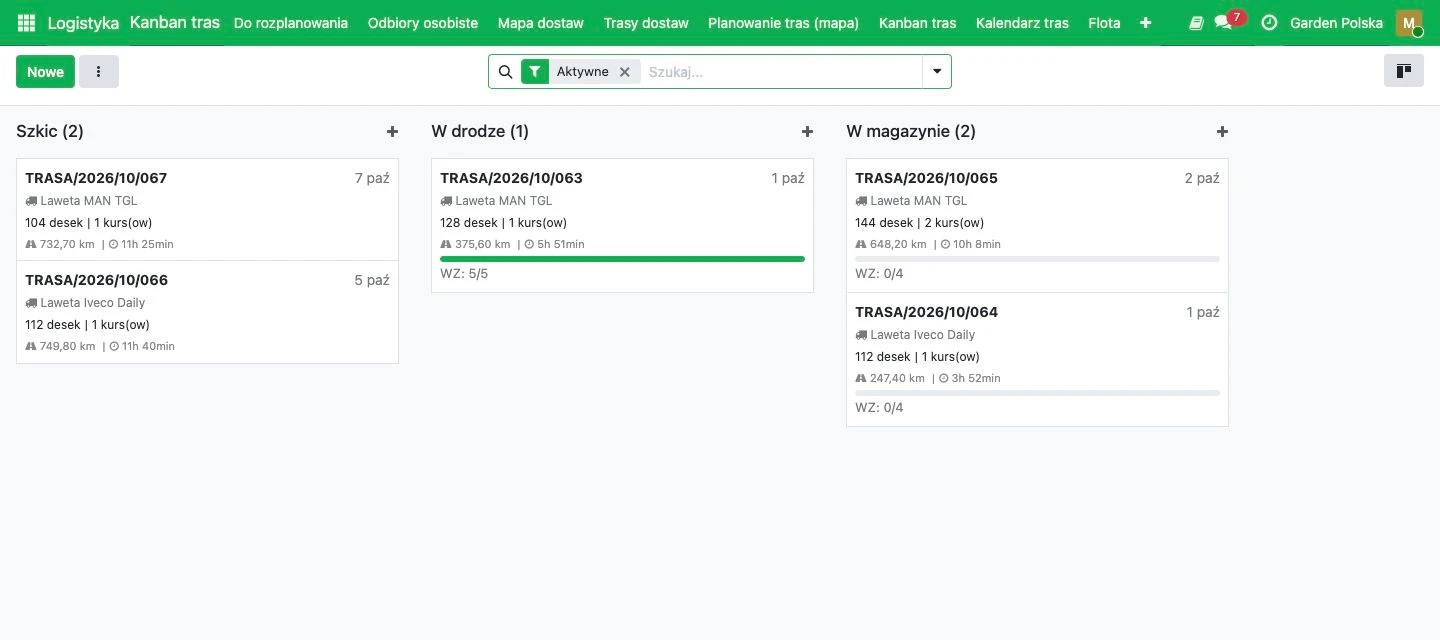Open the main apps grid menu
The image size is (1440, 640).
pyautogui.click(x=27, y=23)
